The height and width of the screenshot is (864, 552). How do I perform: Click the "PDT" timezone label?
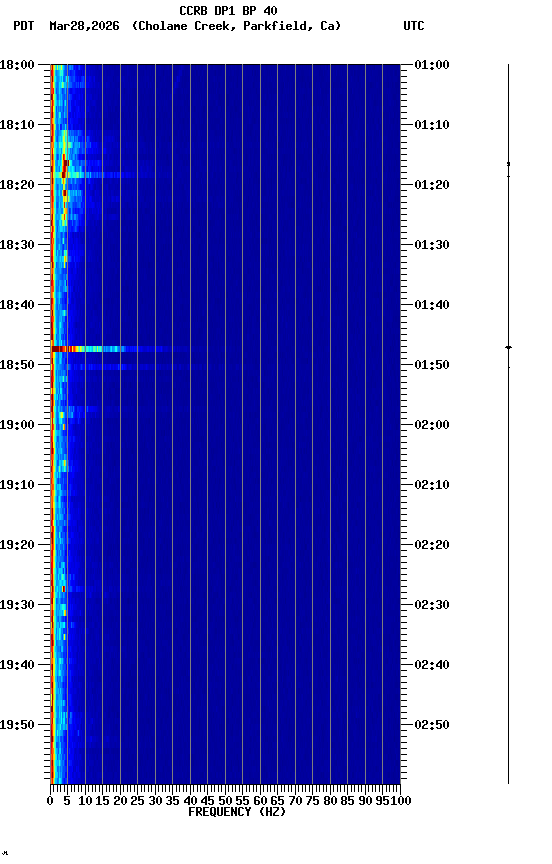pos(24,26)
